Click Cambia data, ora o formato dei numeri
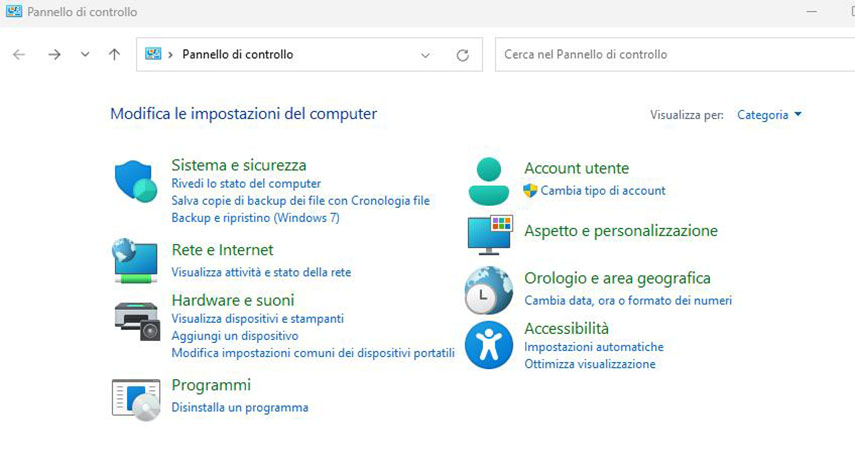Image resolution: width=855 pixels, height=467 pixels. point(628,300)
